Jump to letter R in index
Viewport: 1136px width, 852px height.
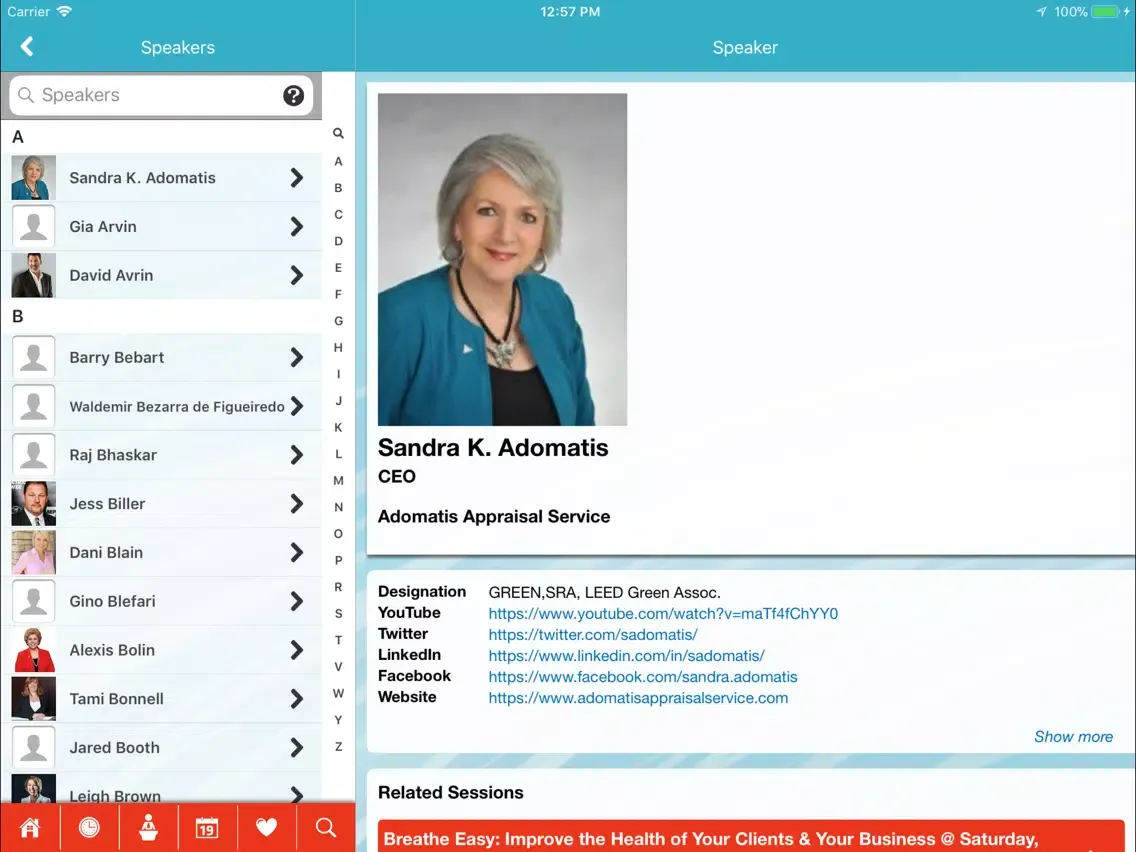coord(338,587)
